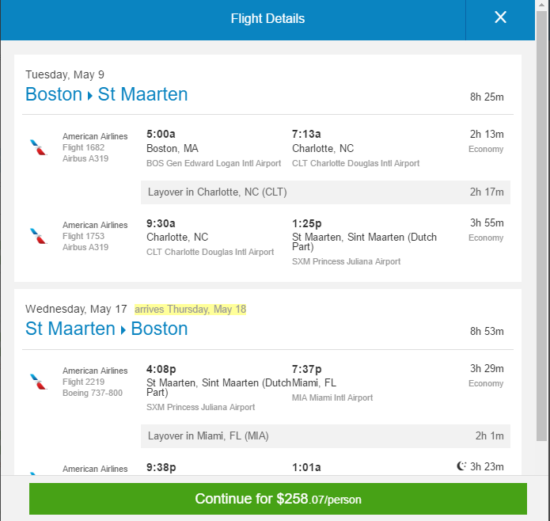Continue for $258.07 per person

278,499
